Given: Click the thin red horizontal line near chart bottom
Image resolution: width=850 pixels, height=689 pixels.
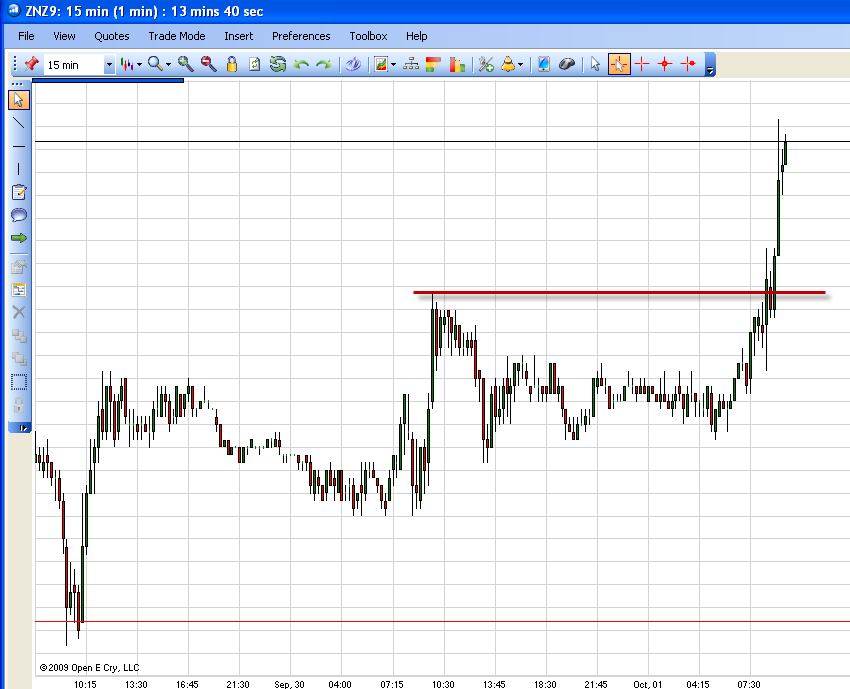Looking at the screenshot, I should (x=442, y=622).
